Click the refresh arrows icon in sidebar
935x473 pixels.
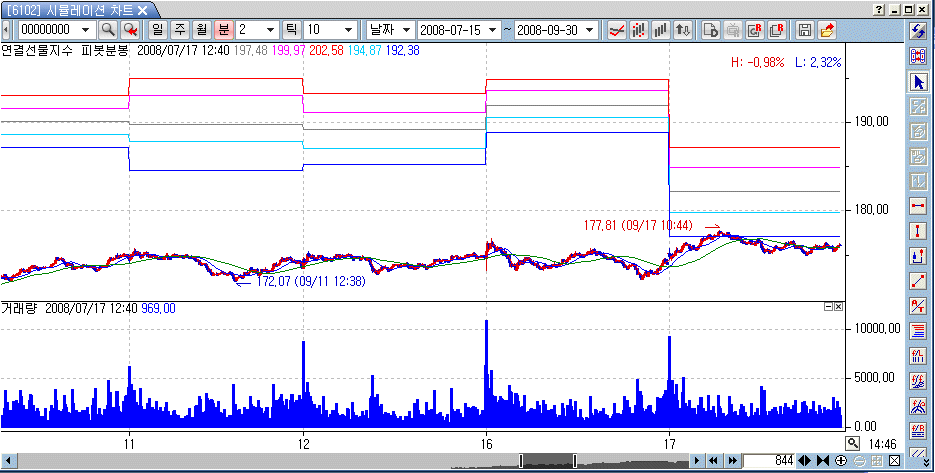tap(918, 31)
